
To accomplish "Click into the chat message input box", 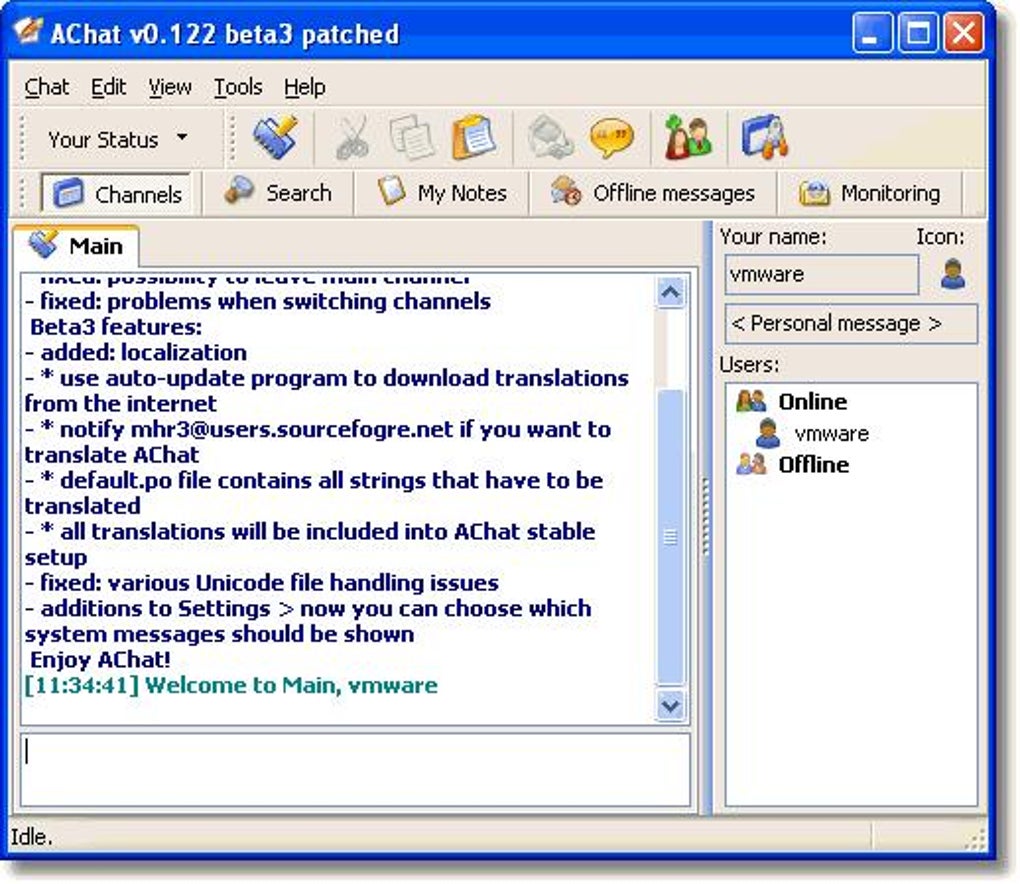I will click(355, 770).
